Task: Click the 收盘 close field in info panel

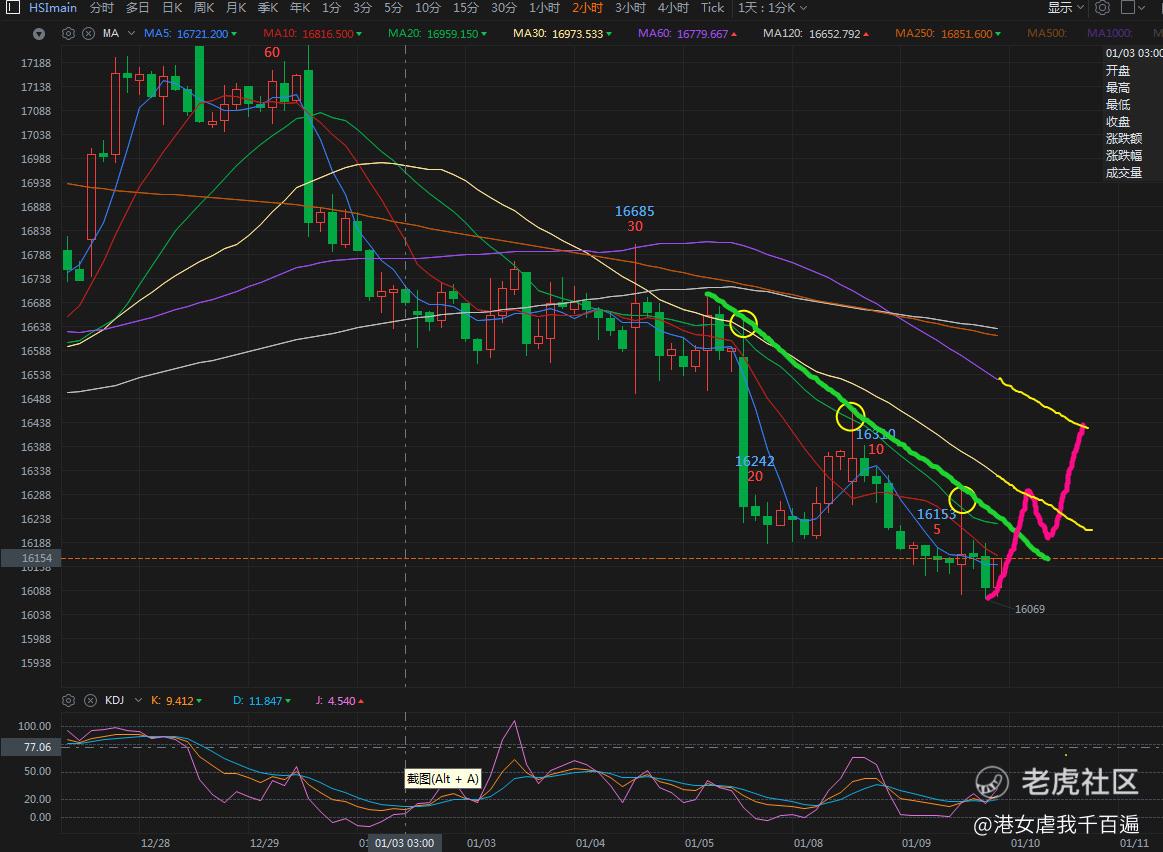Action: click(x=1118, y=122)
